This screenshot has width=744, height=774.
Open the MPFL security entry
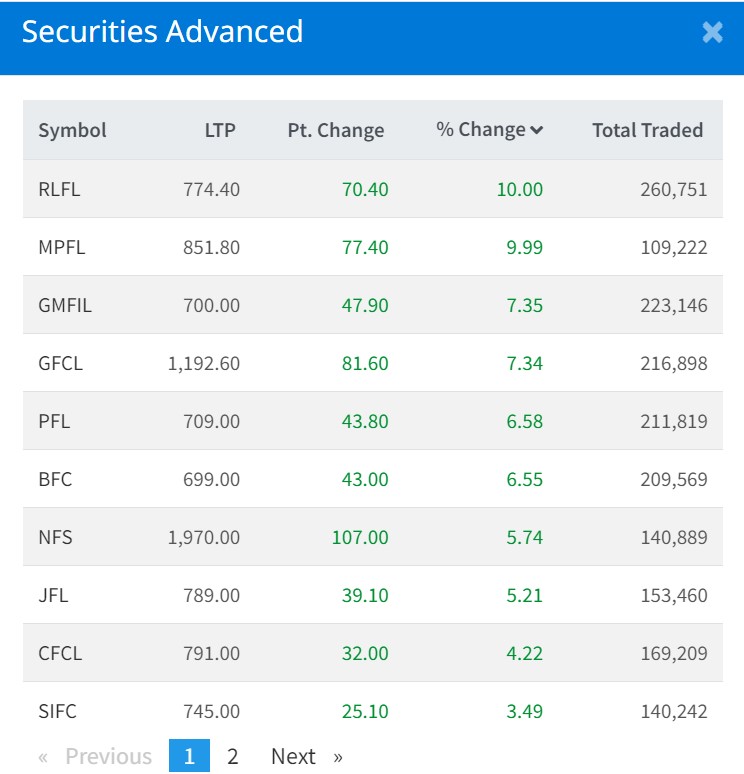pos(61,247)
